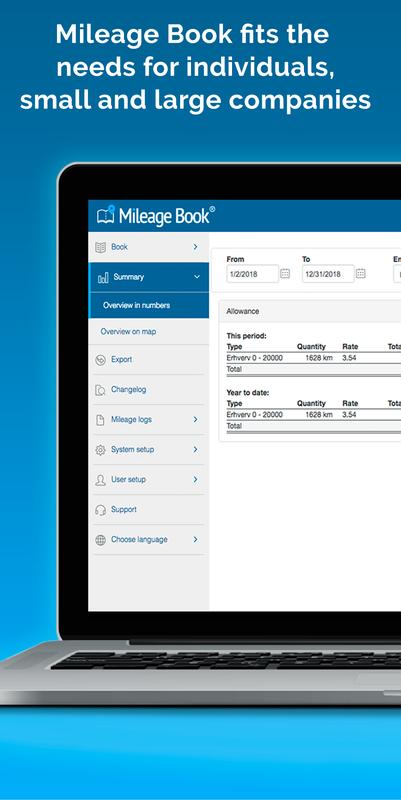Collapse the Summary section chevron
Screen dimensions: 401x800
pos(197,277)
